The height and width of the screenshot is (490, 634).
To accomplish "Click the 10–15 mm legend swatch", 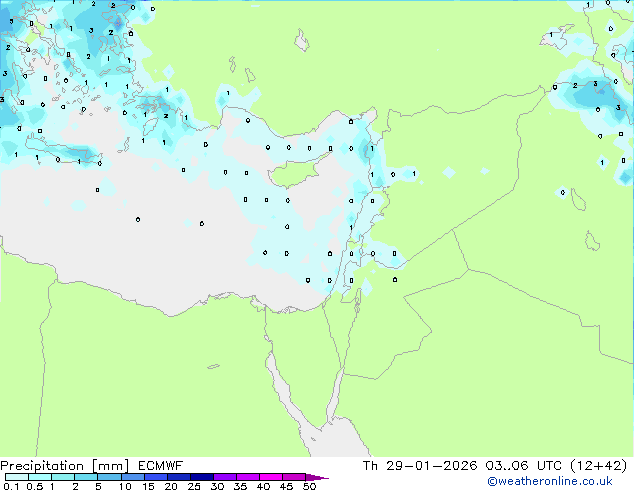I will coord(133,477).
